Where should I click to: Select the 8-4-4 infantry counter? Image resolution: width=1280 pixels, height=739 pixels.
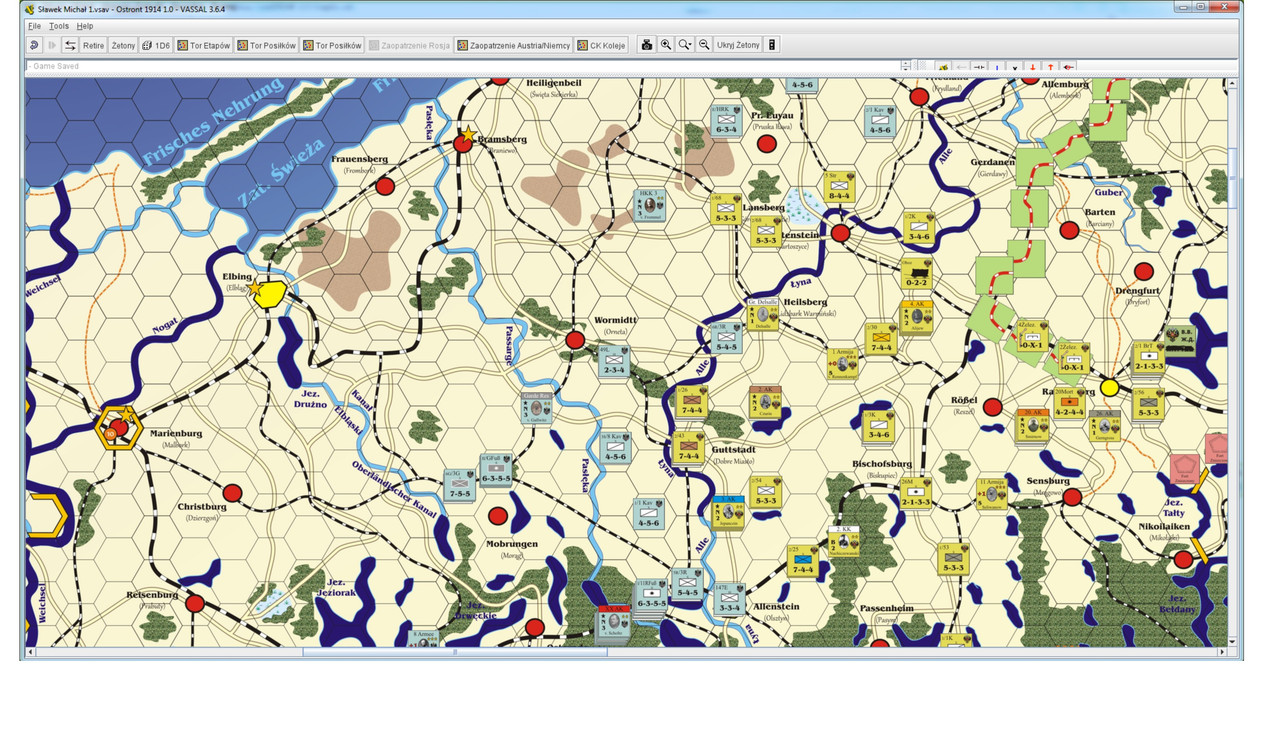841,187
